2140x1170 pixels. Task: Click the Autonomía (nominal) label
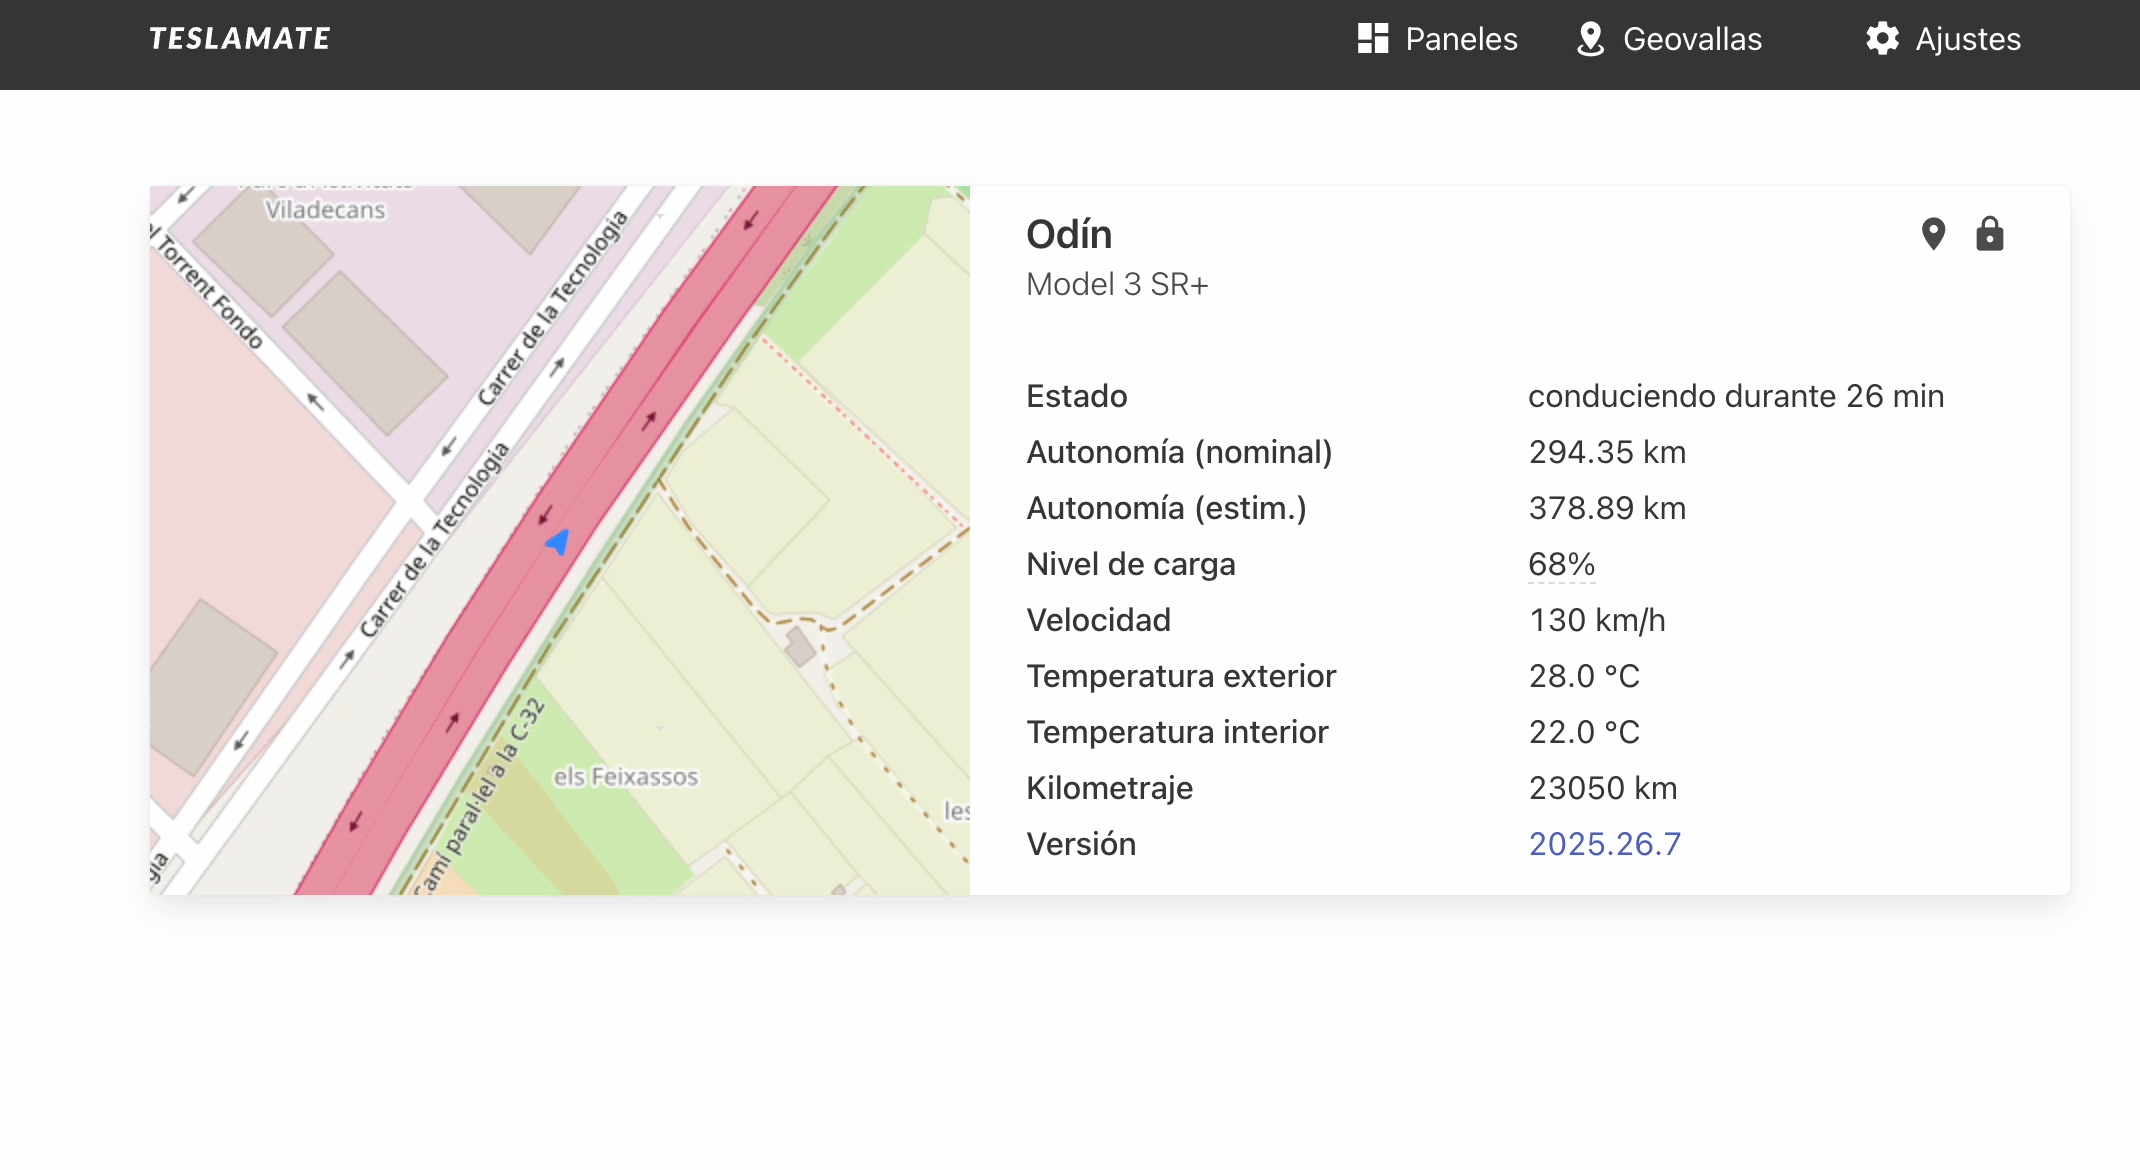1179,452
